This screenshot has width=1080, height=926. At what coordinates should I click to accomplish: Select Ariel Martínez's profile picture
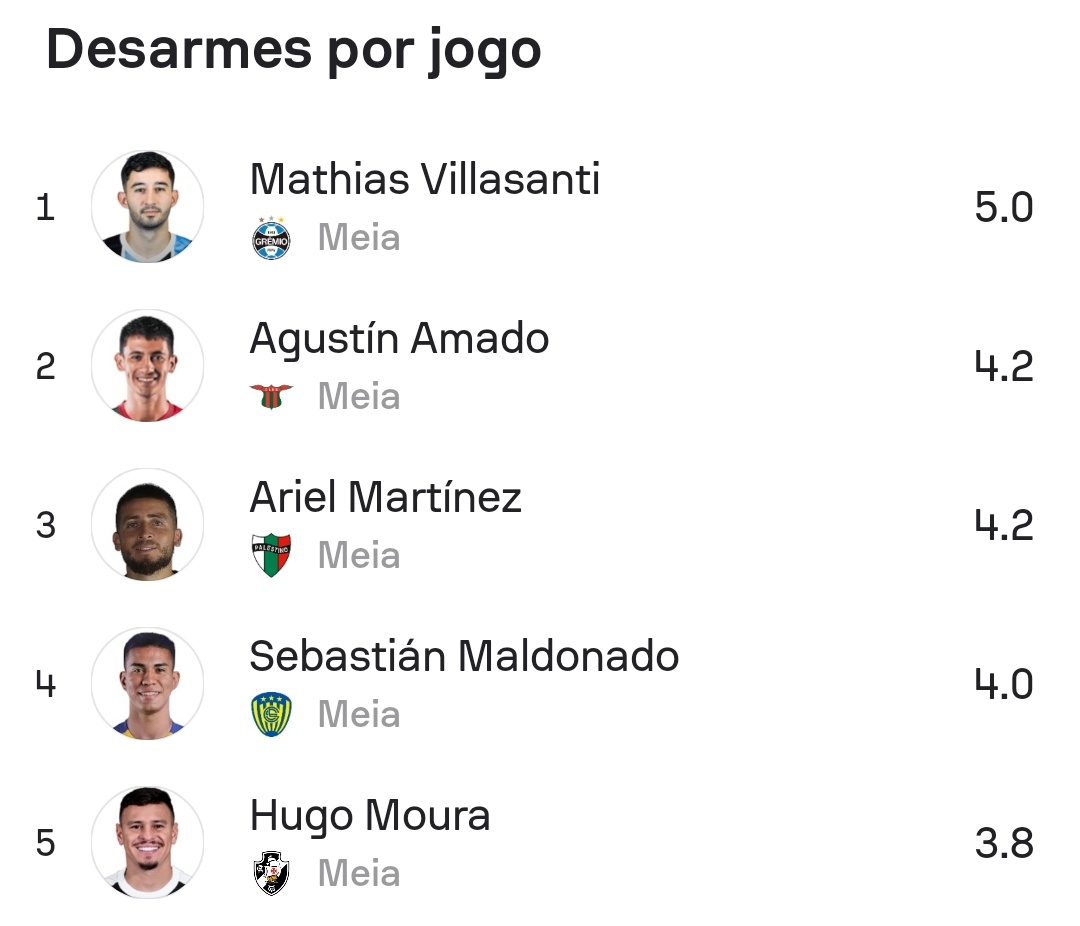[x=148, y=525]
